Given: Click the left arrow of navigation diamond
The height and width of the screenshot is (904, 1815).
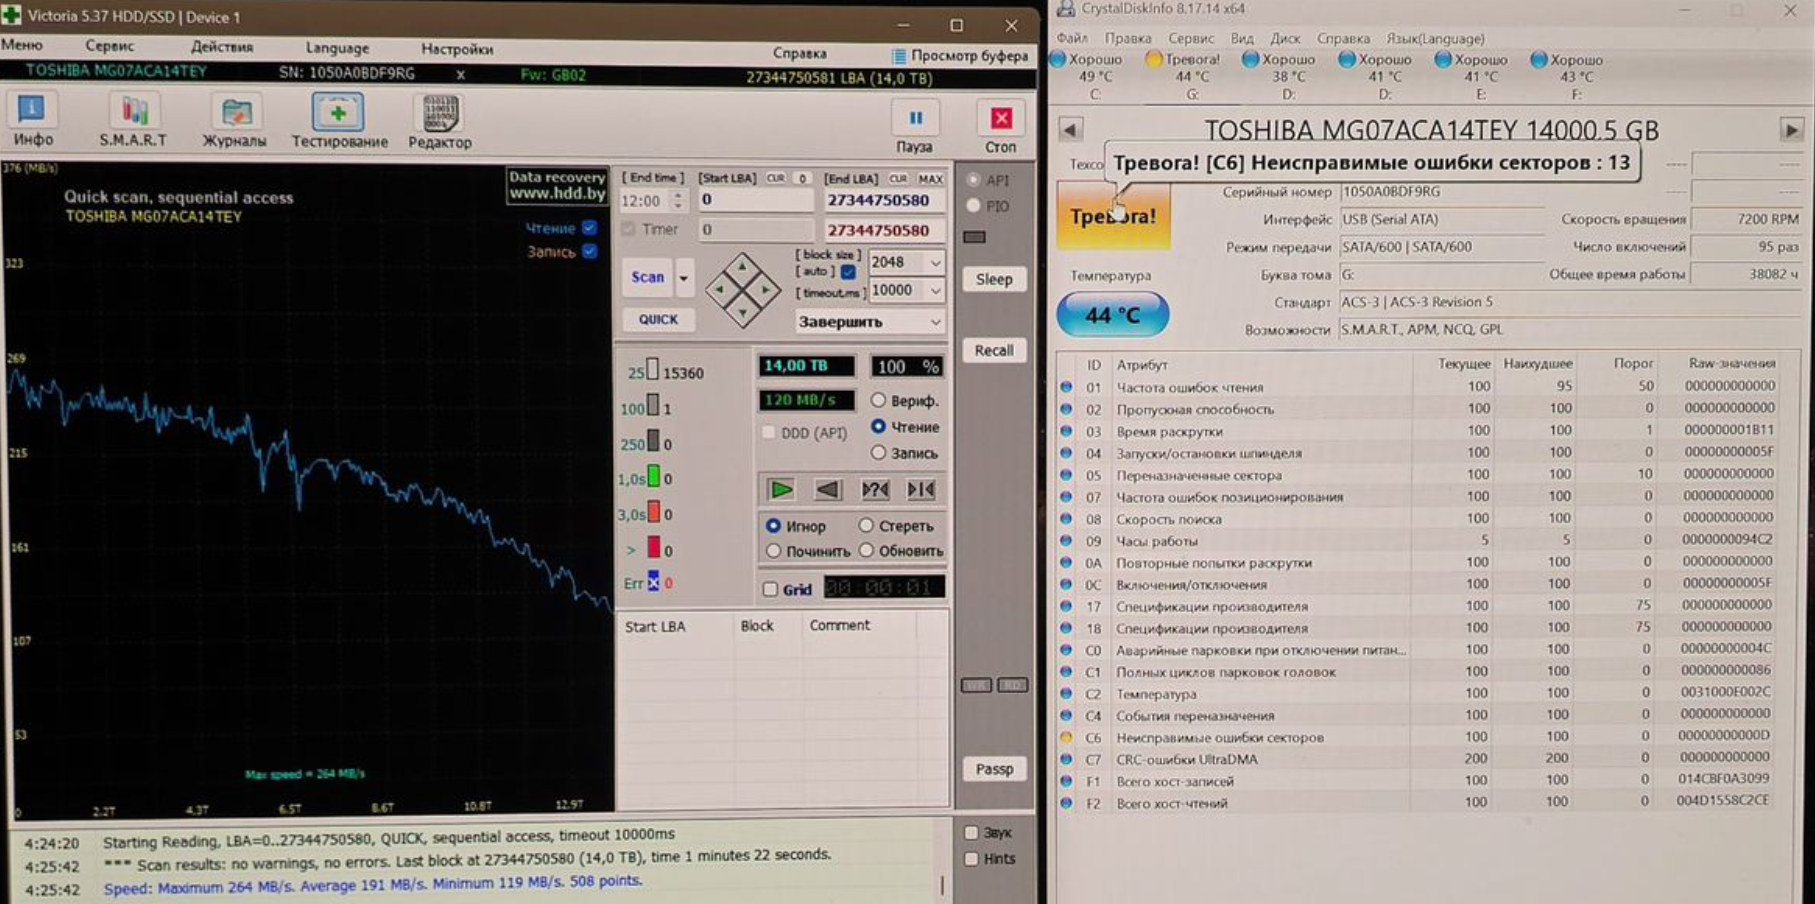Looking at the screenshot, I should [x=717, y=290].
